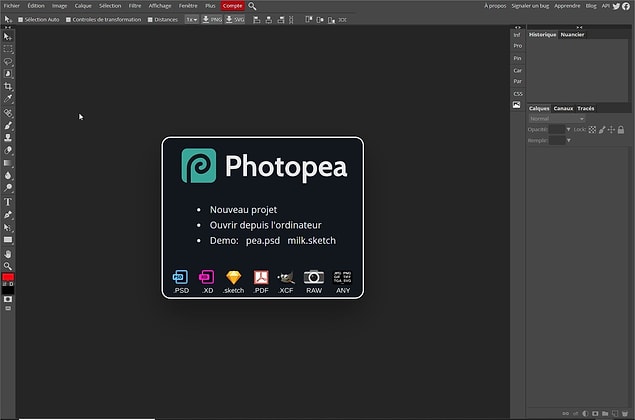
Task: Open the Fichier menu
Action: (x=12, y=6)
